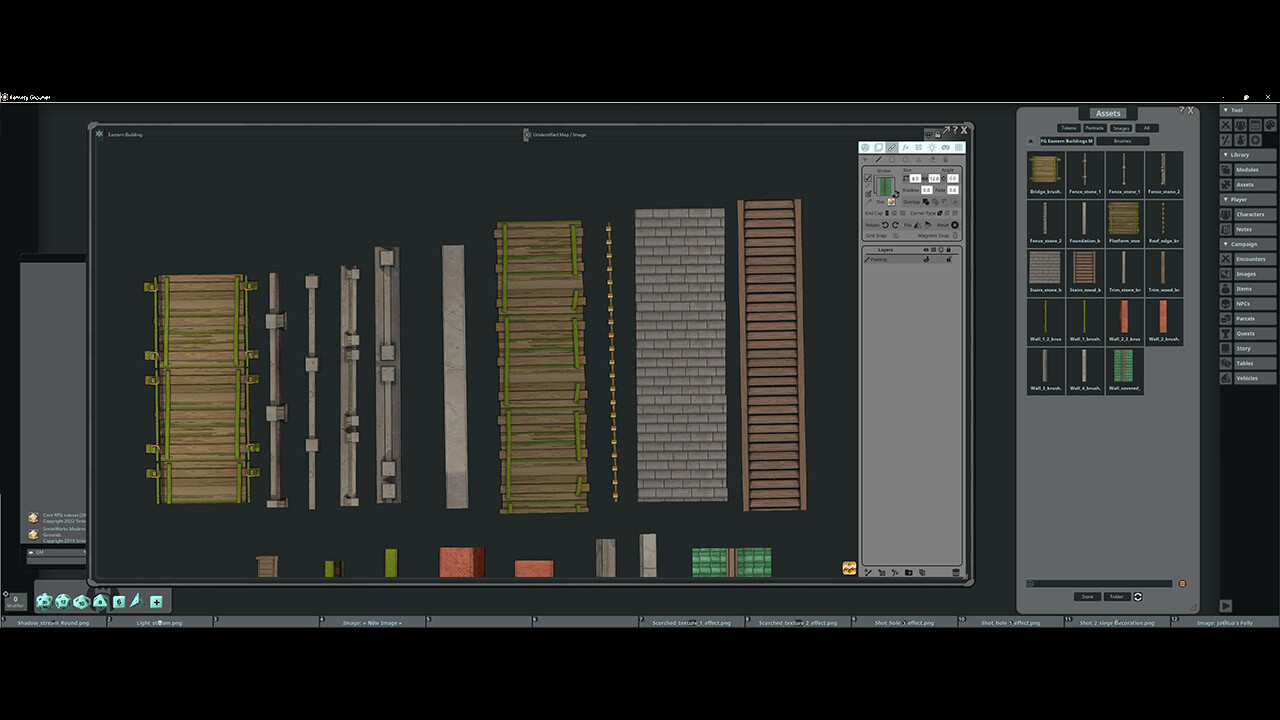This screenshot has height=720, width=1280.
Task: Select the stroke paint tool in the toolbar
Action: coord(892,147)
